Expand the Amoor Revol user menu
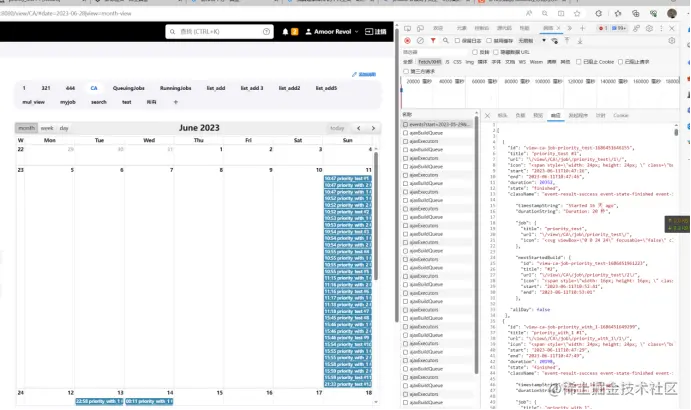Image resolution: width=691 pixels, height=410 pixels. tap(332, 32)
